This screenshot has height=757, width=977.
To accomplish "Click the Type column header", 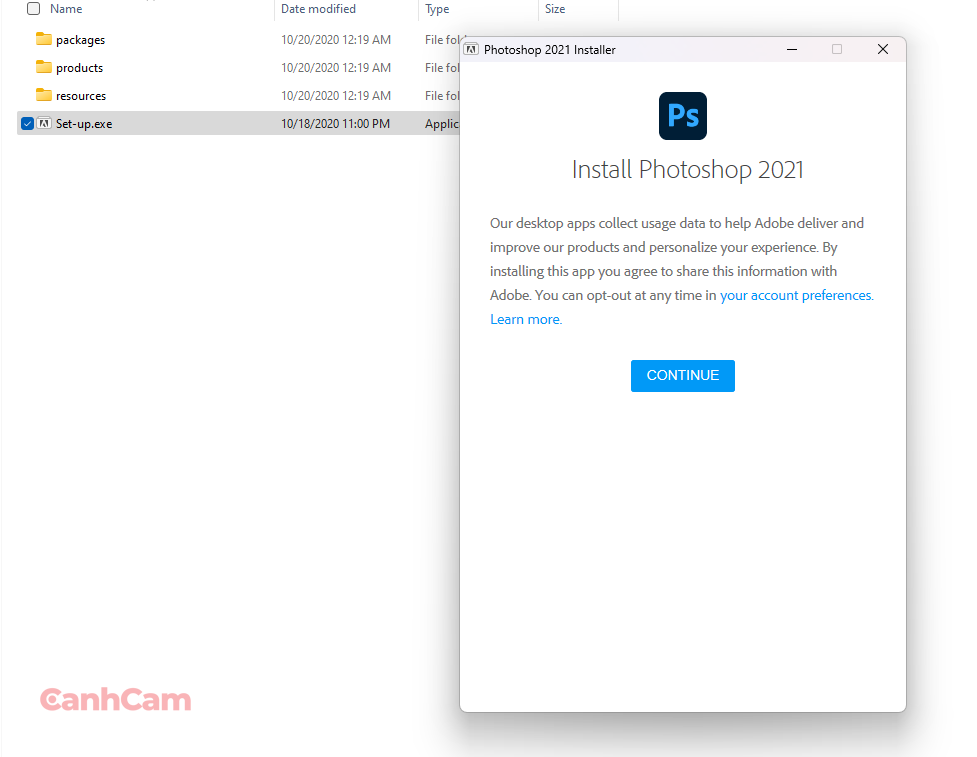I will [437, 9].
